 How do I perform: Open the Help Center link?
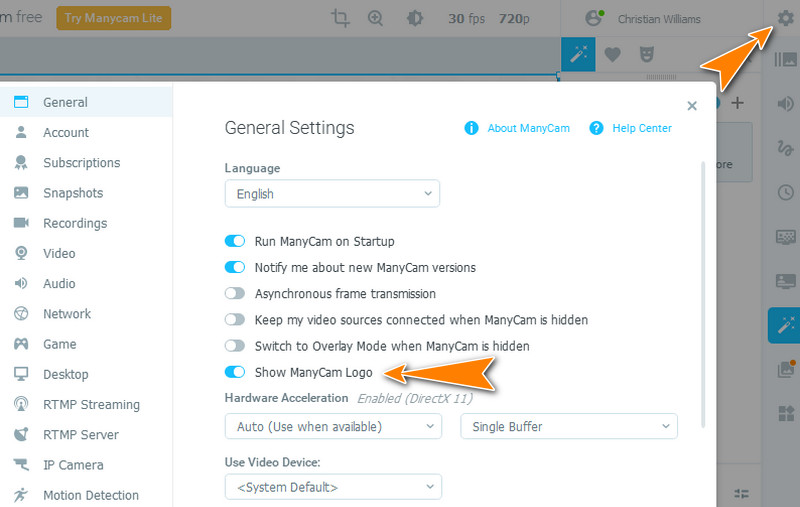click(641, 128)
